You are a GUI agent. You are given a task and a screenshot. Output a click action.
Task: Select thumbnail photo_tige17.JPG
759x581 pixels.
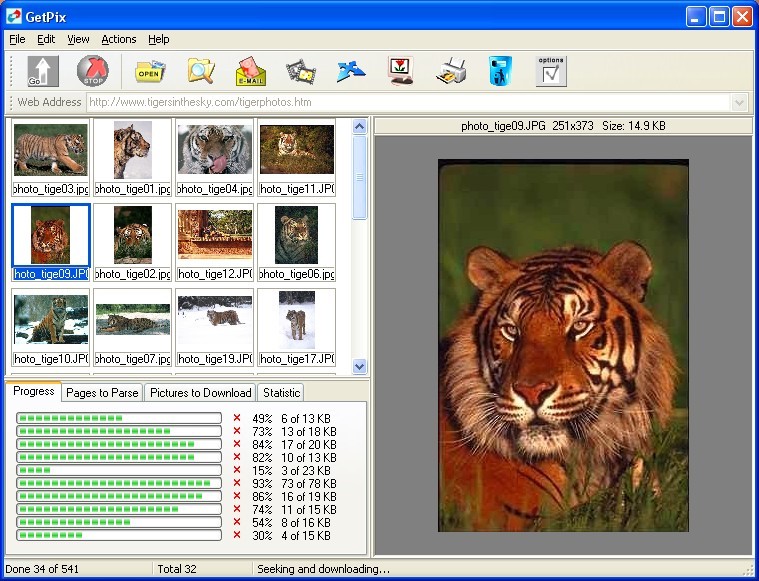(x=297, y=327)
